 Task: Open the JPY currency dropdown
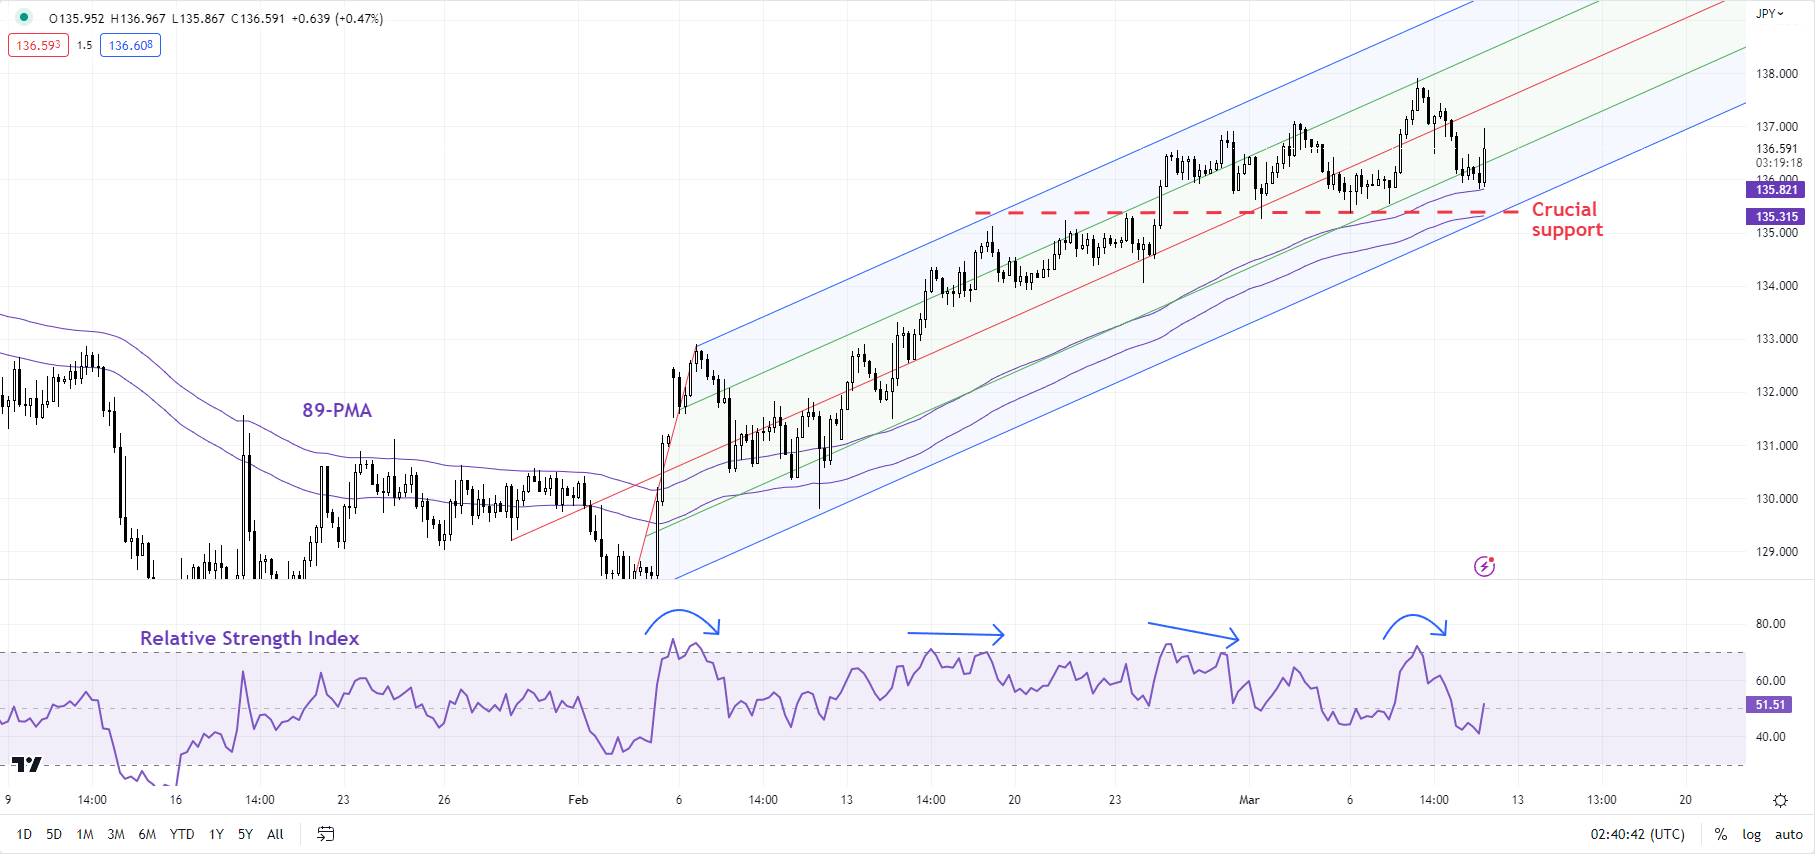[1770, 14]
